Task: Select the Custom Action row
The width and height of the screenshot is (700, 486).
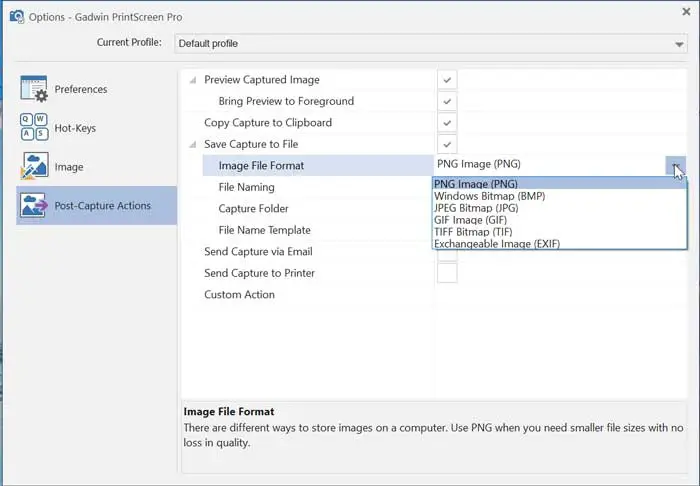Action: click(239, 295)
